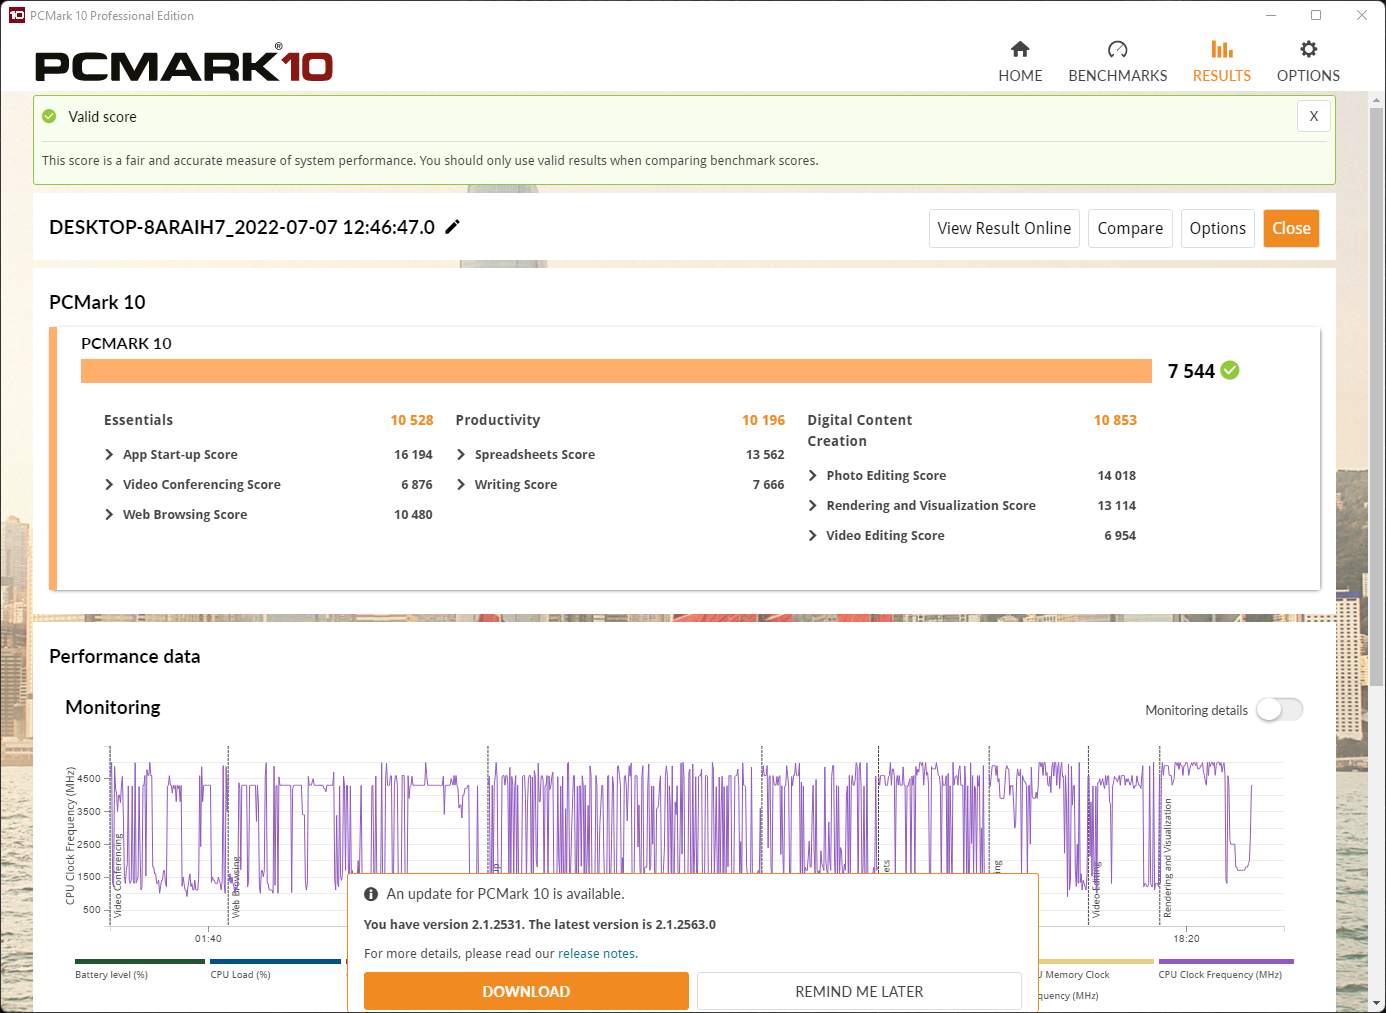Click the green valid checkmark beside 7 544
The width and height of the screenshot is (1386, 1013).
1230,371
